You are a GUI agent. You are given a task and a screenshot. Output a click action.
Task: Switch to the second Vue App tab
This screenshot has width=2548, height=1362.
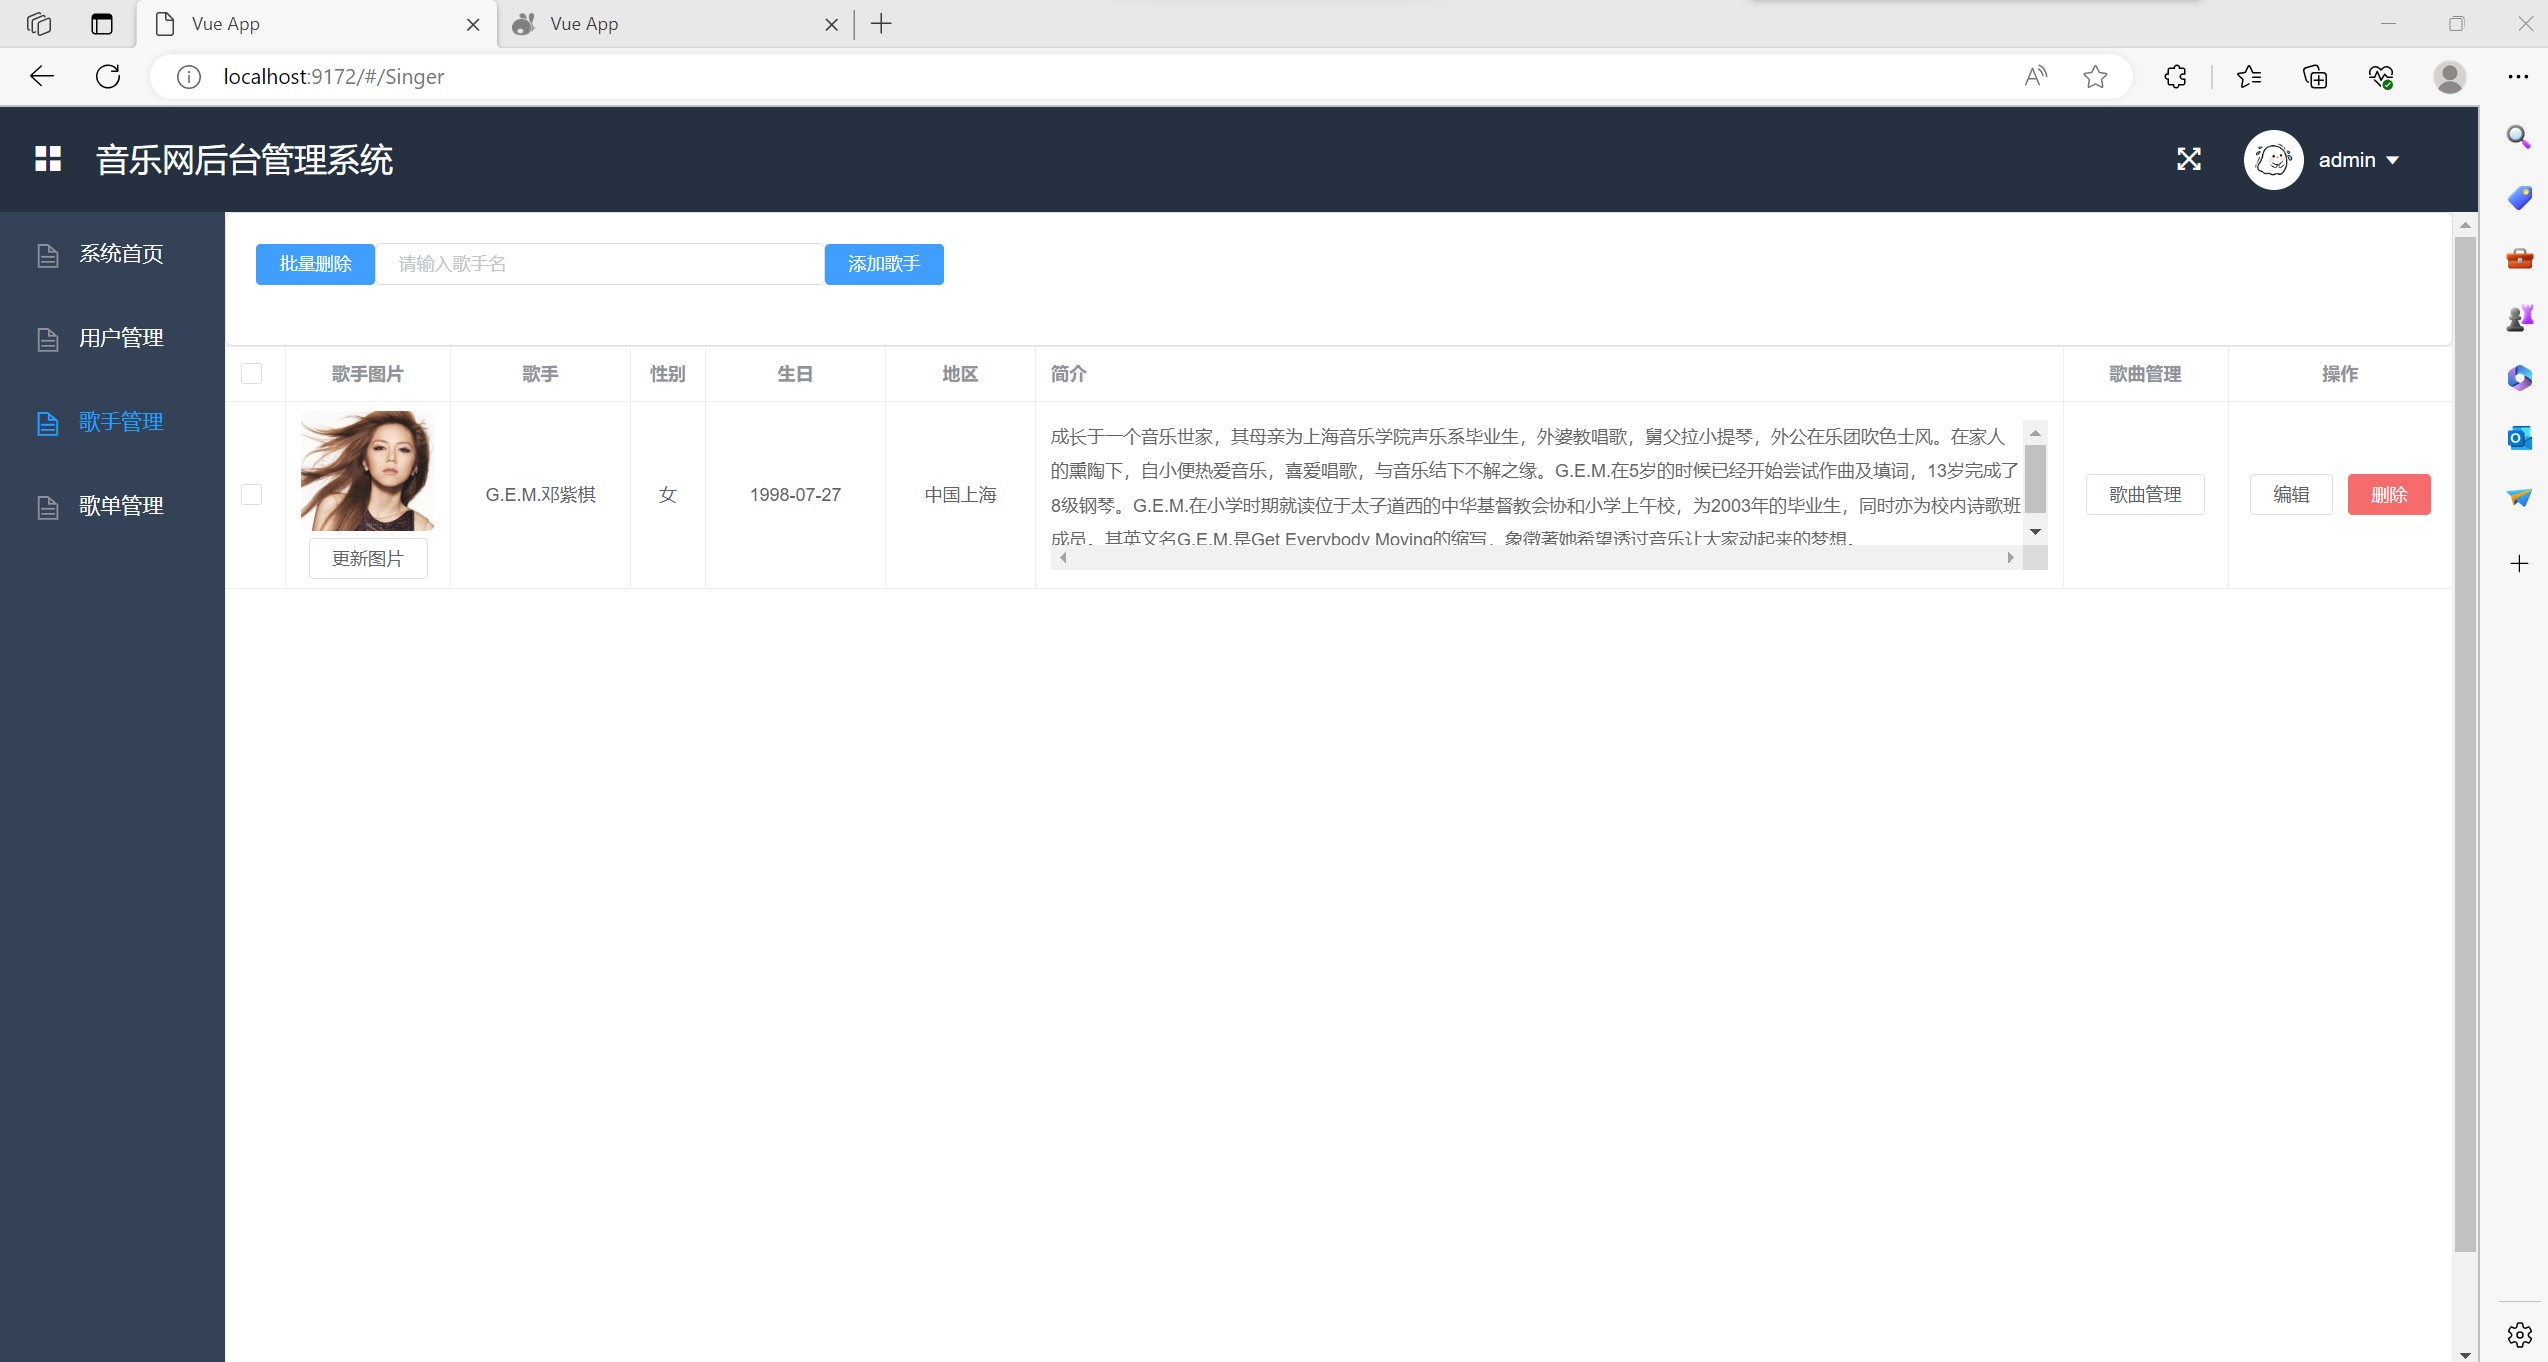(x=675, y=24)
